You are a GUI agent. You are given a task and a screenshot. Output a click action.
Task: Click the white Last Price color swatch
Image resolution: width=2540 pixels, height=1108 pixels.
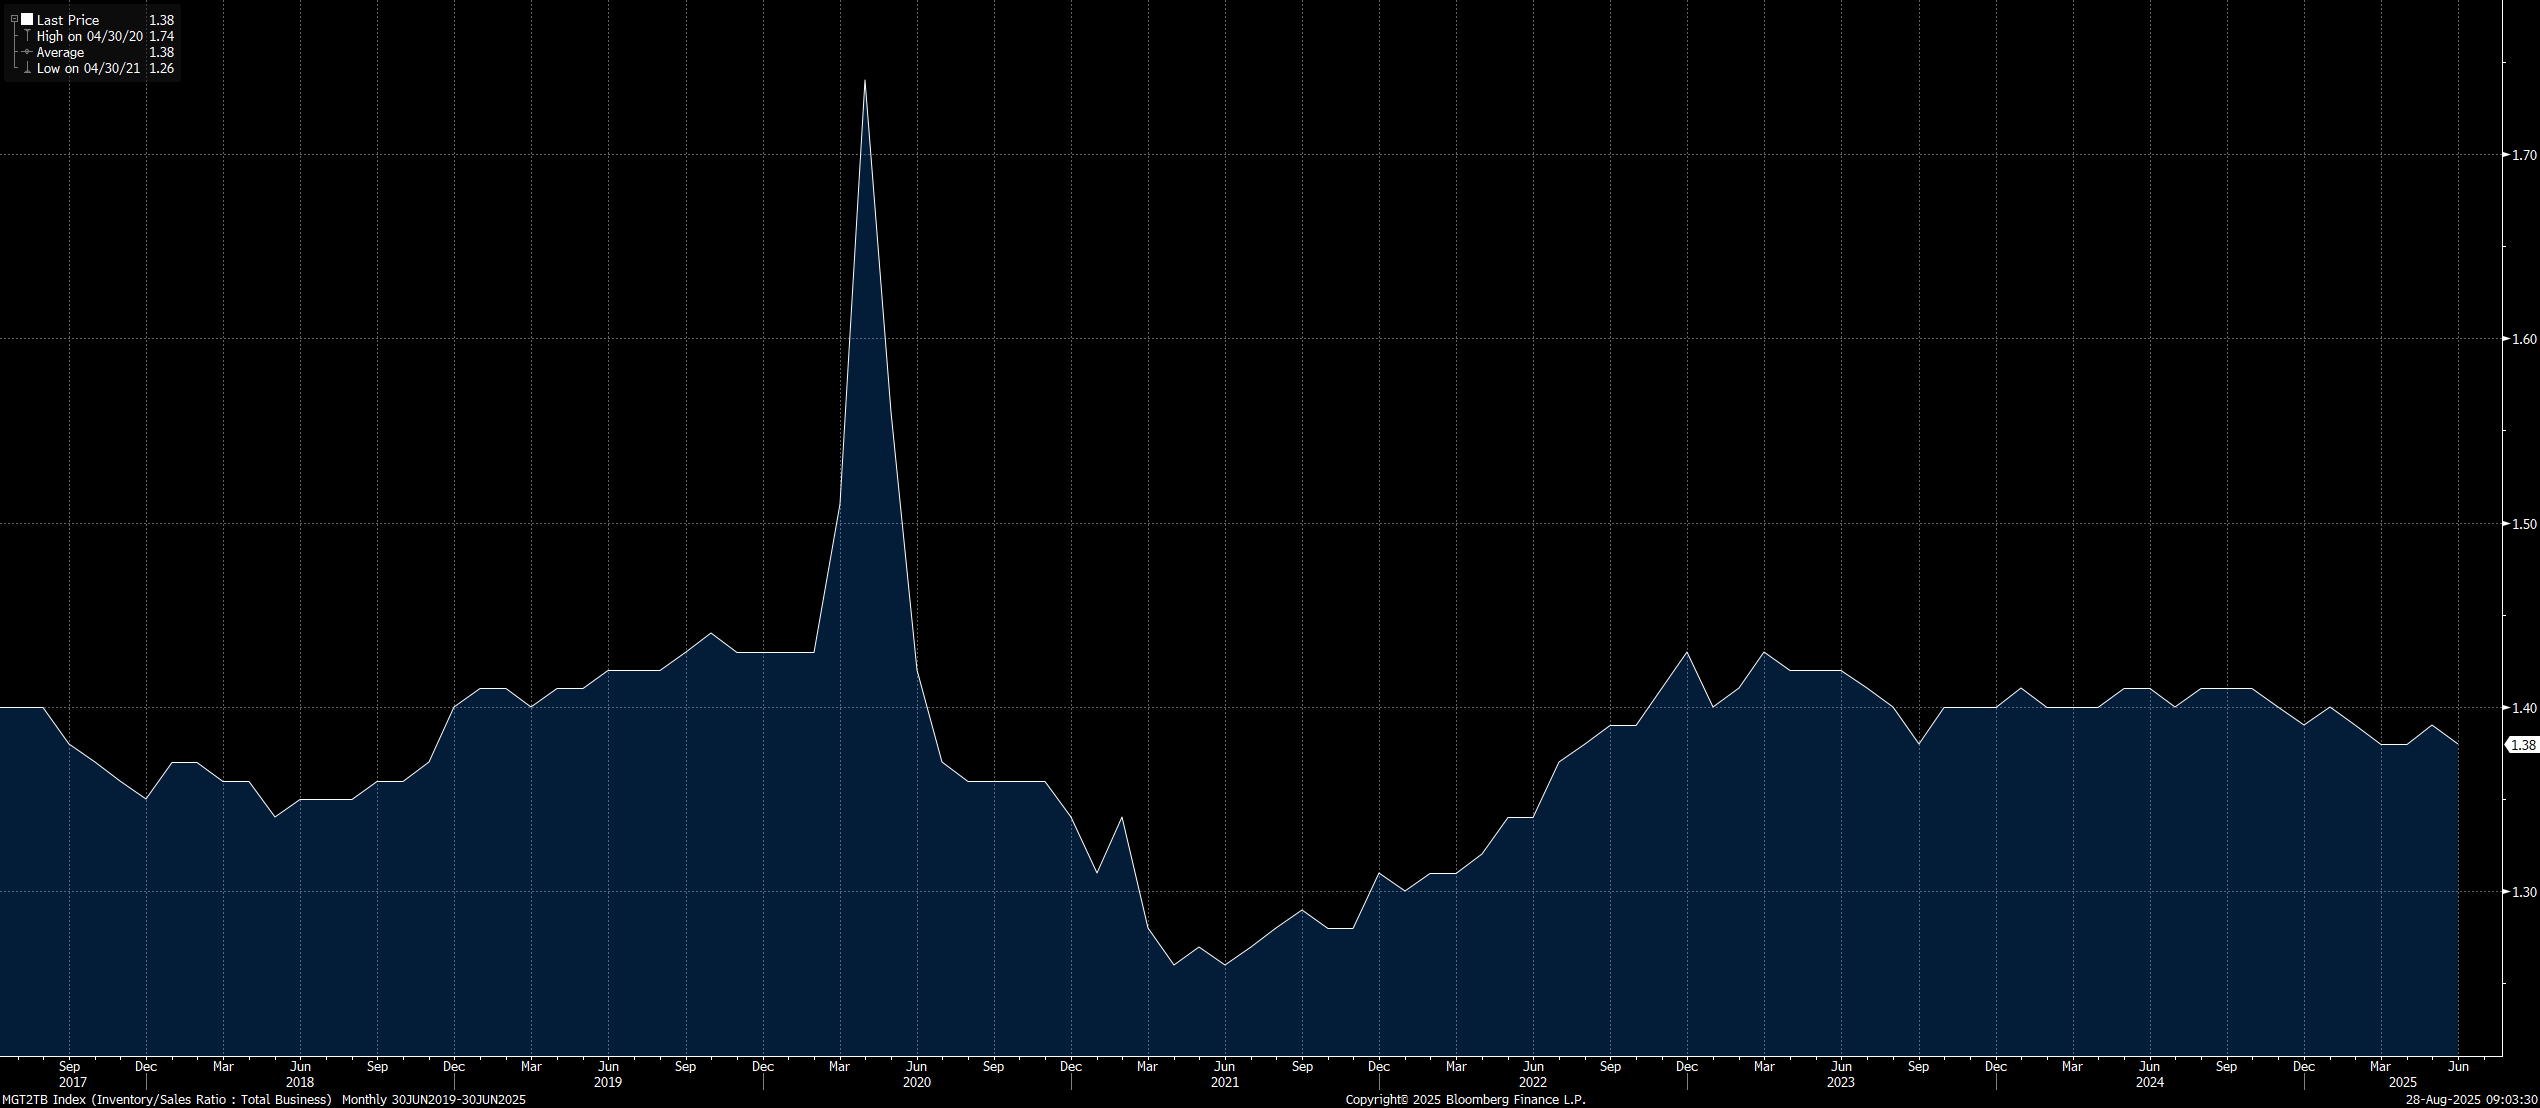(27, 20)
